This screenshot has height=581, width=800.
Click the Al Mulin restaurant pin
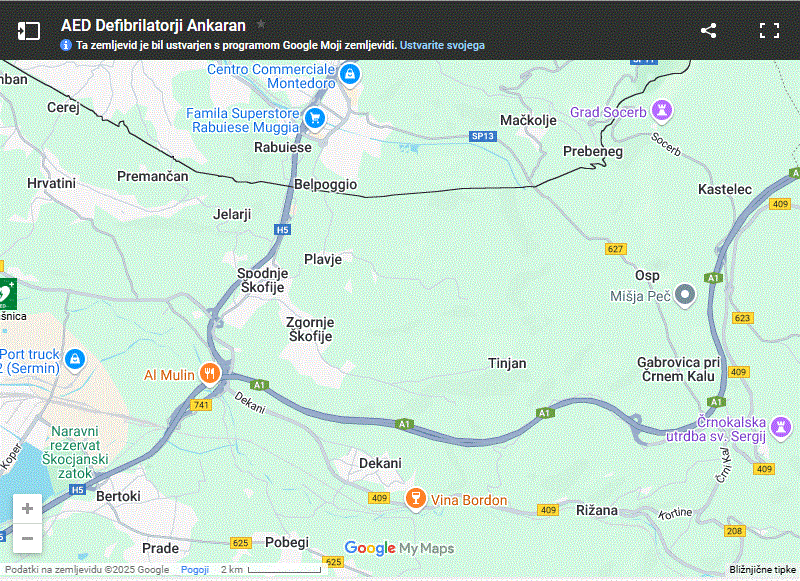point(210,374)
